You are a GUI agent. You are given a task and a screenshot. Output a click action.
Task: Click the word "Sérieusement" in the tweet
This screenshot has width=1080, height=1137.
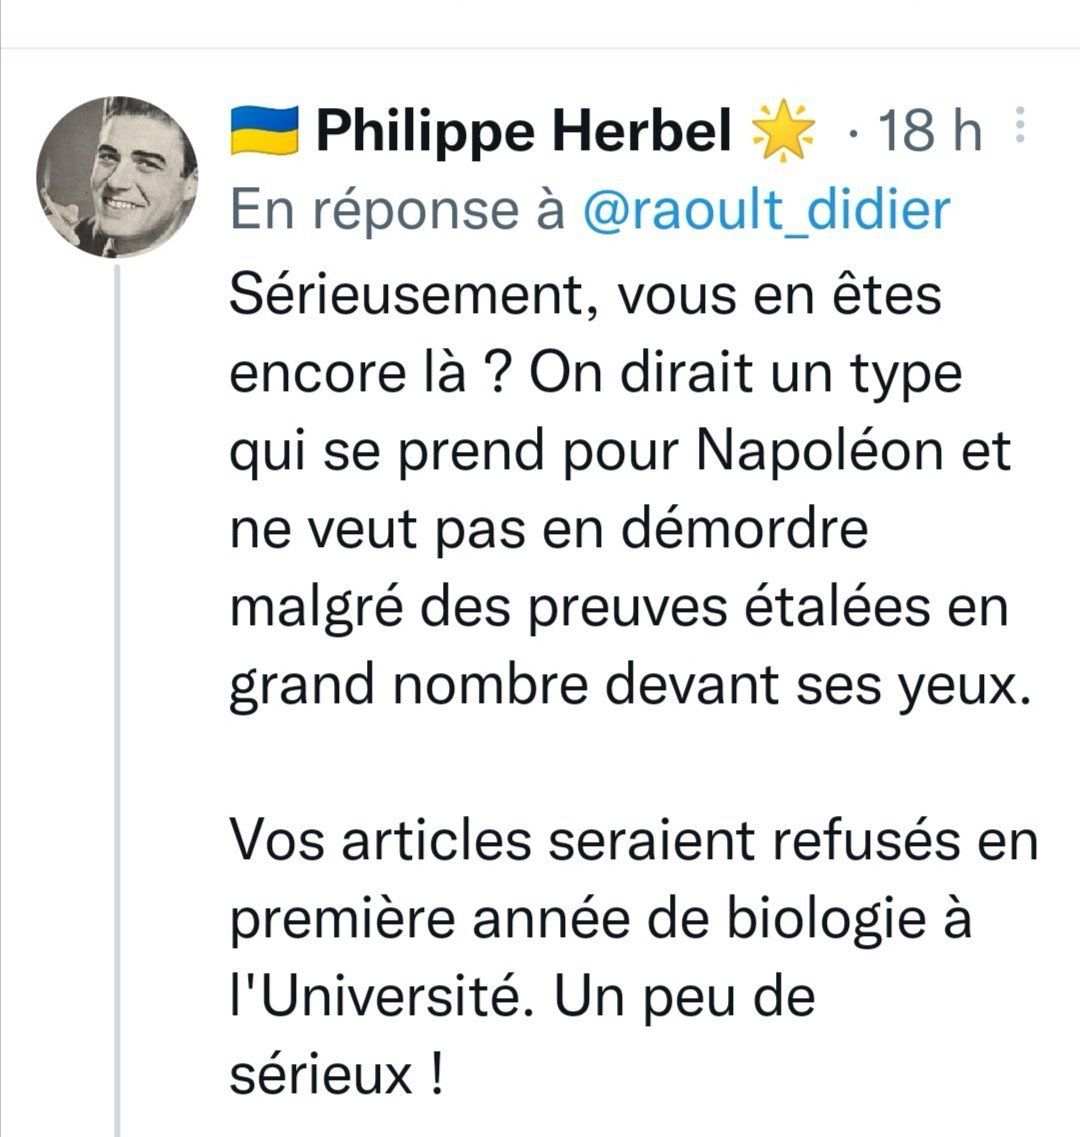coord(407,296)
